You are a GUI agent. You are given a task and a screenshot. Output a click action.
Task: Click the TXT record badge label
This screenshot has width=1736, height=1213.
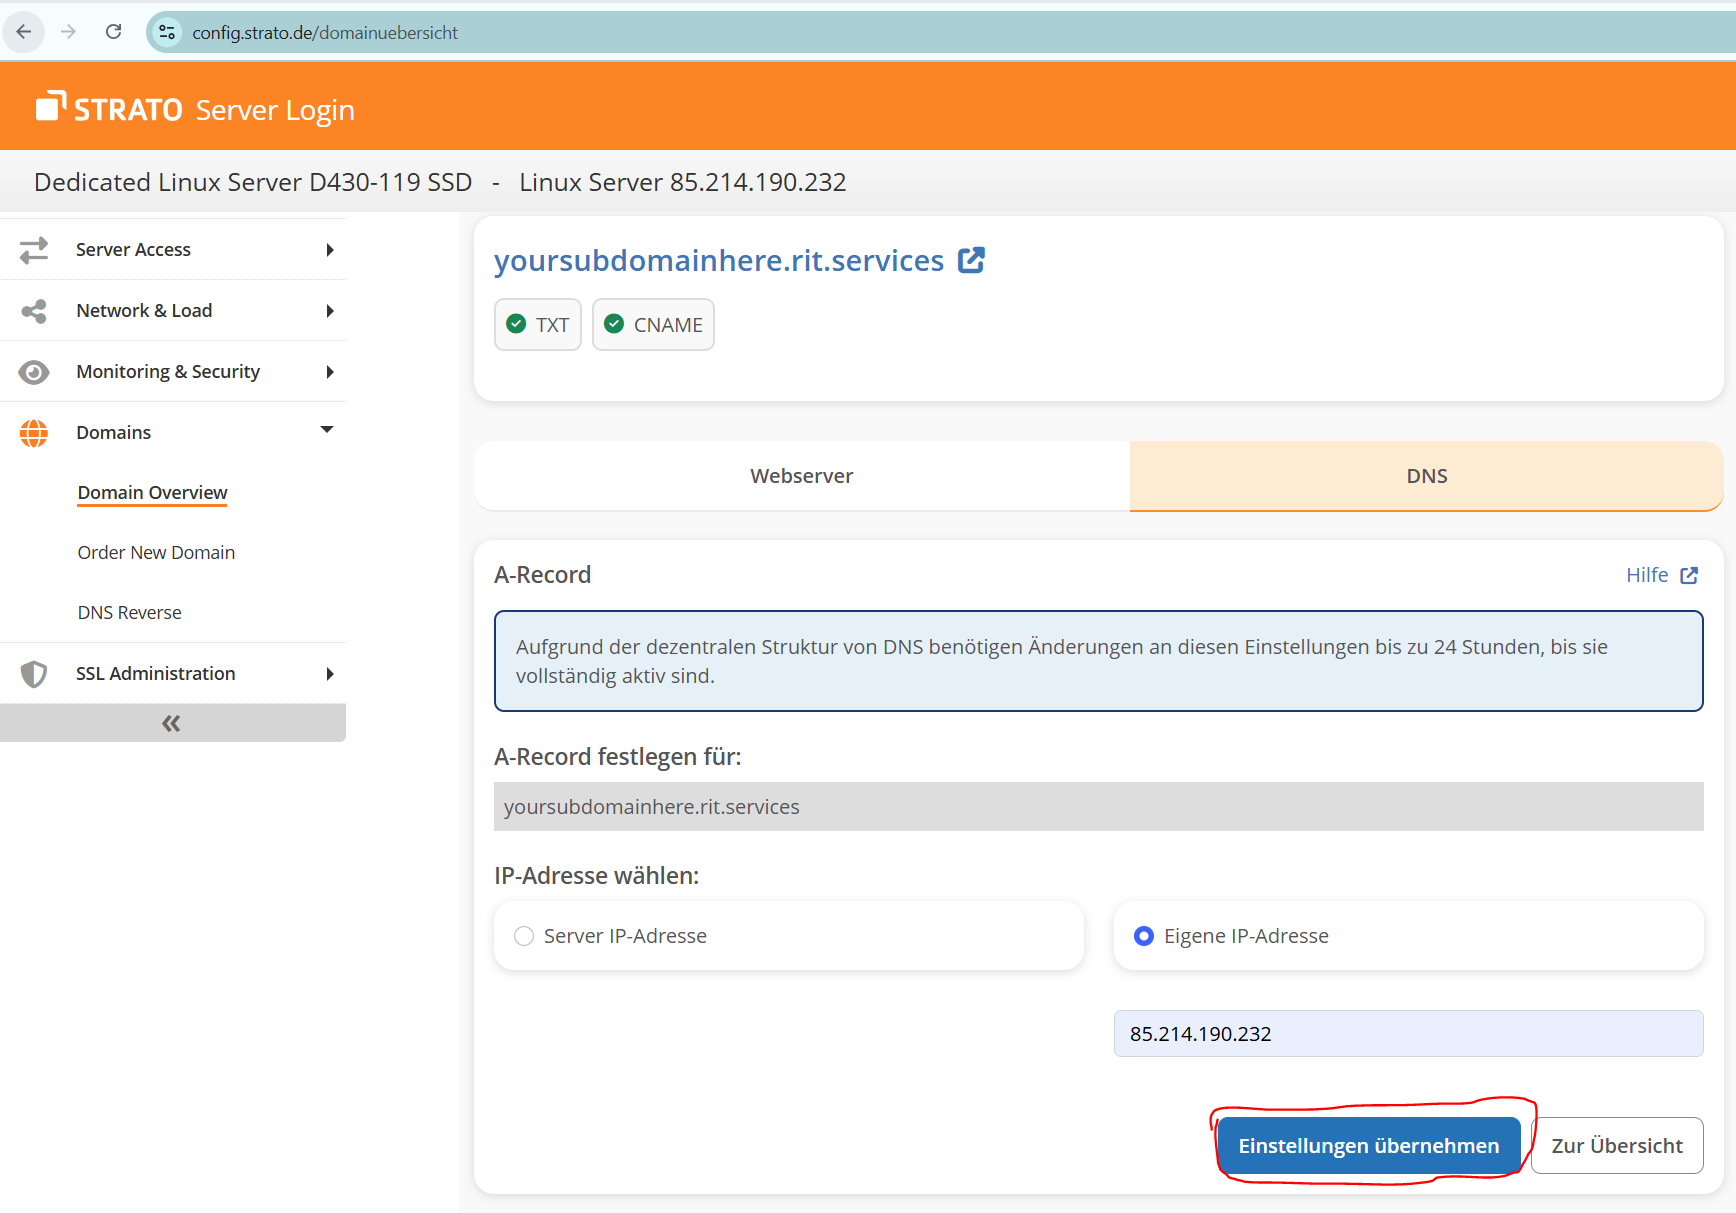(x=552, y=325)
